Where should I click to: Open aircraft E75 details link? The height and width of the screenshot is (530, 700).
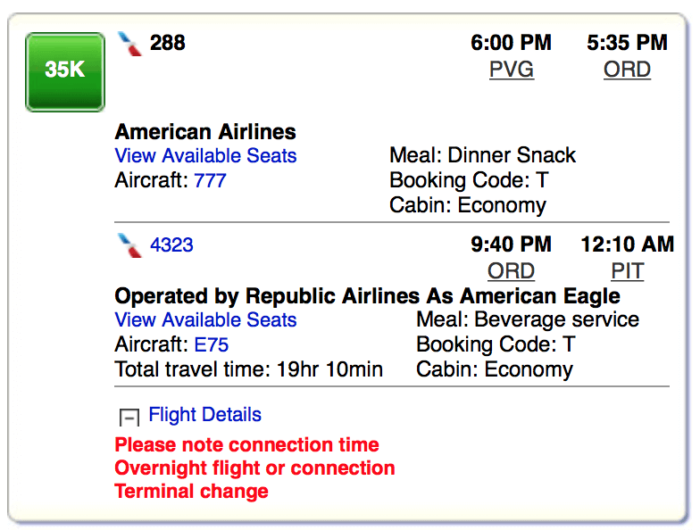pos(212,345)
